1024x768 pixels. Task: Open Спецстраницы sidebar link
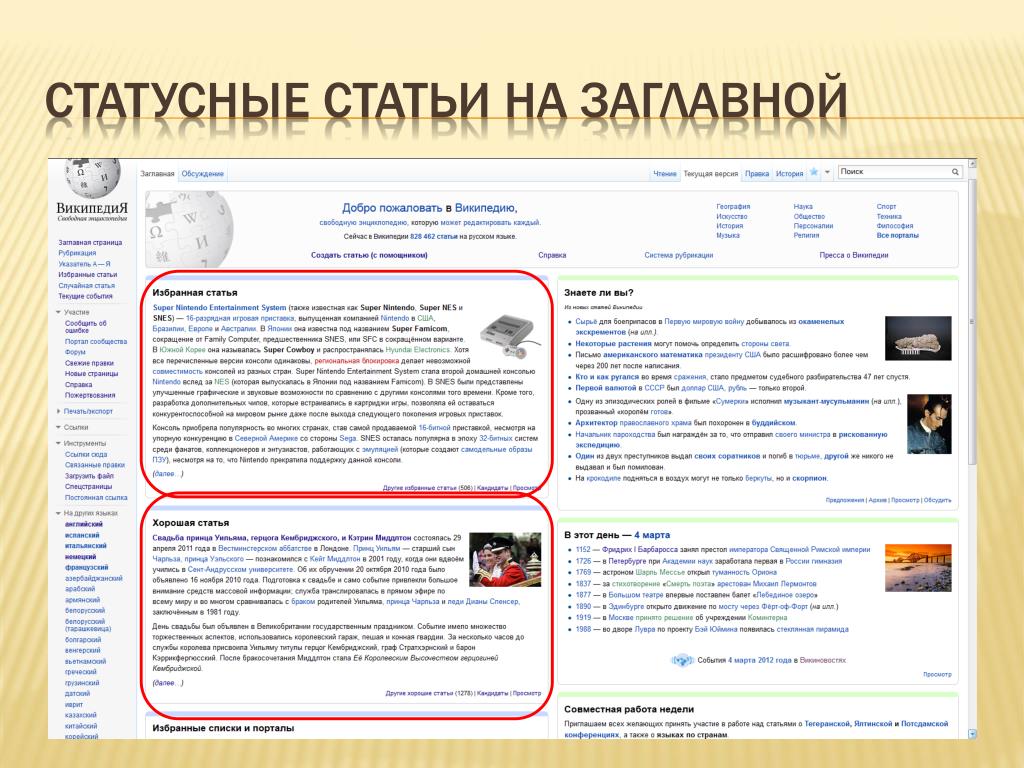click(x=88, y=487)
